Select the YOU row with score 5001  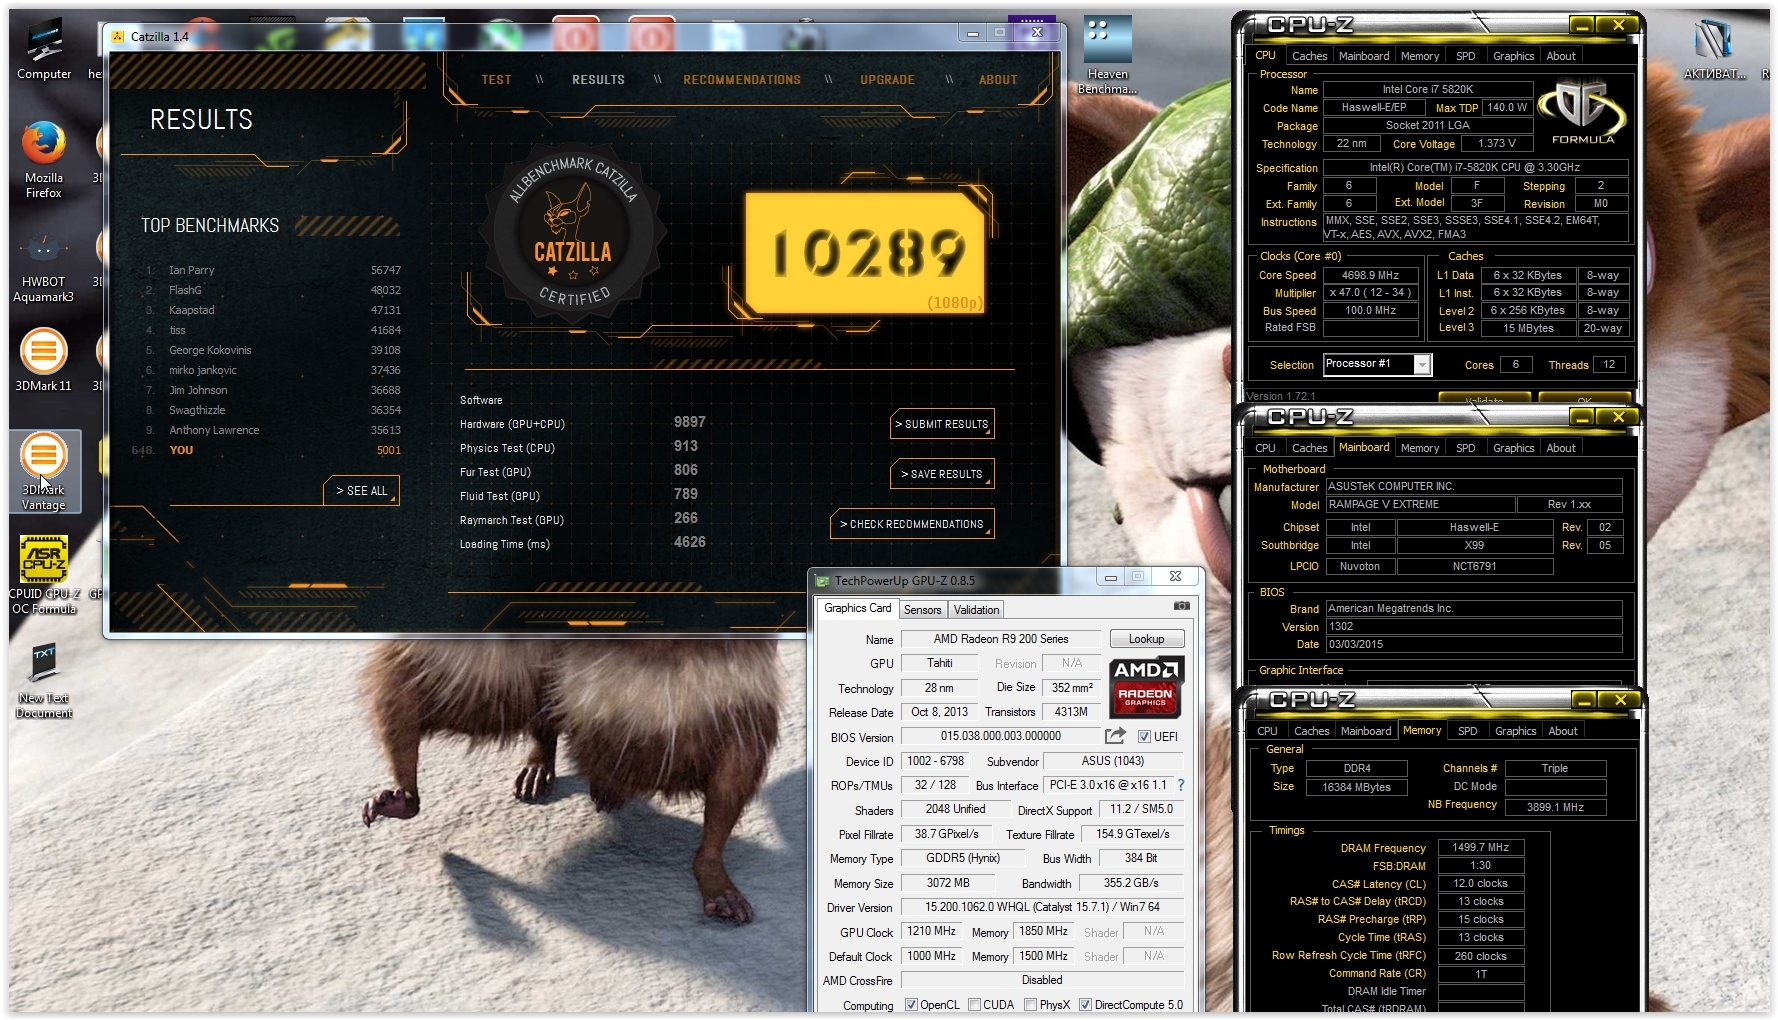(x=267, y=450)
